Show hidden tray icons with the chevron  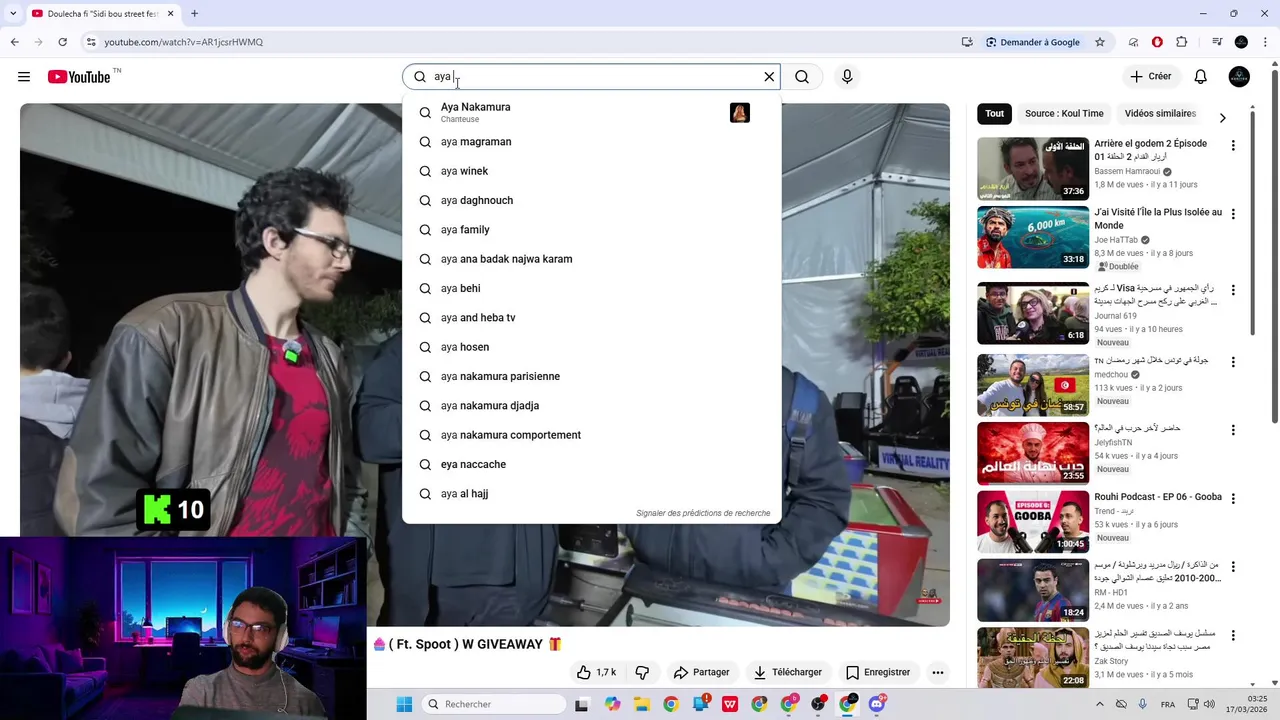(x=1100, y=704)
